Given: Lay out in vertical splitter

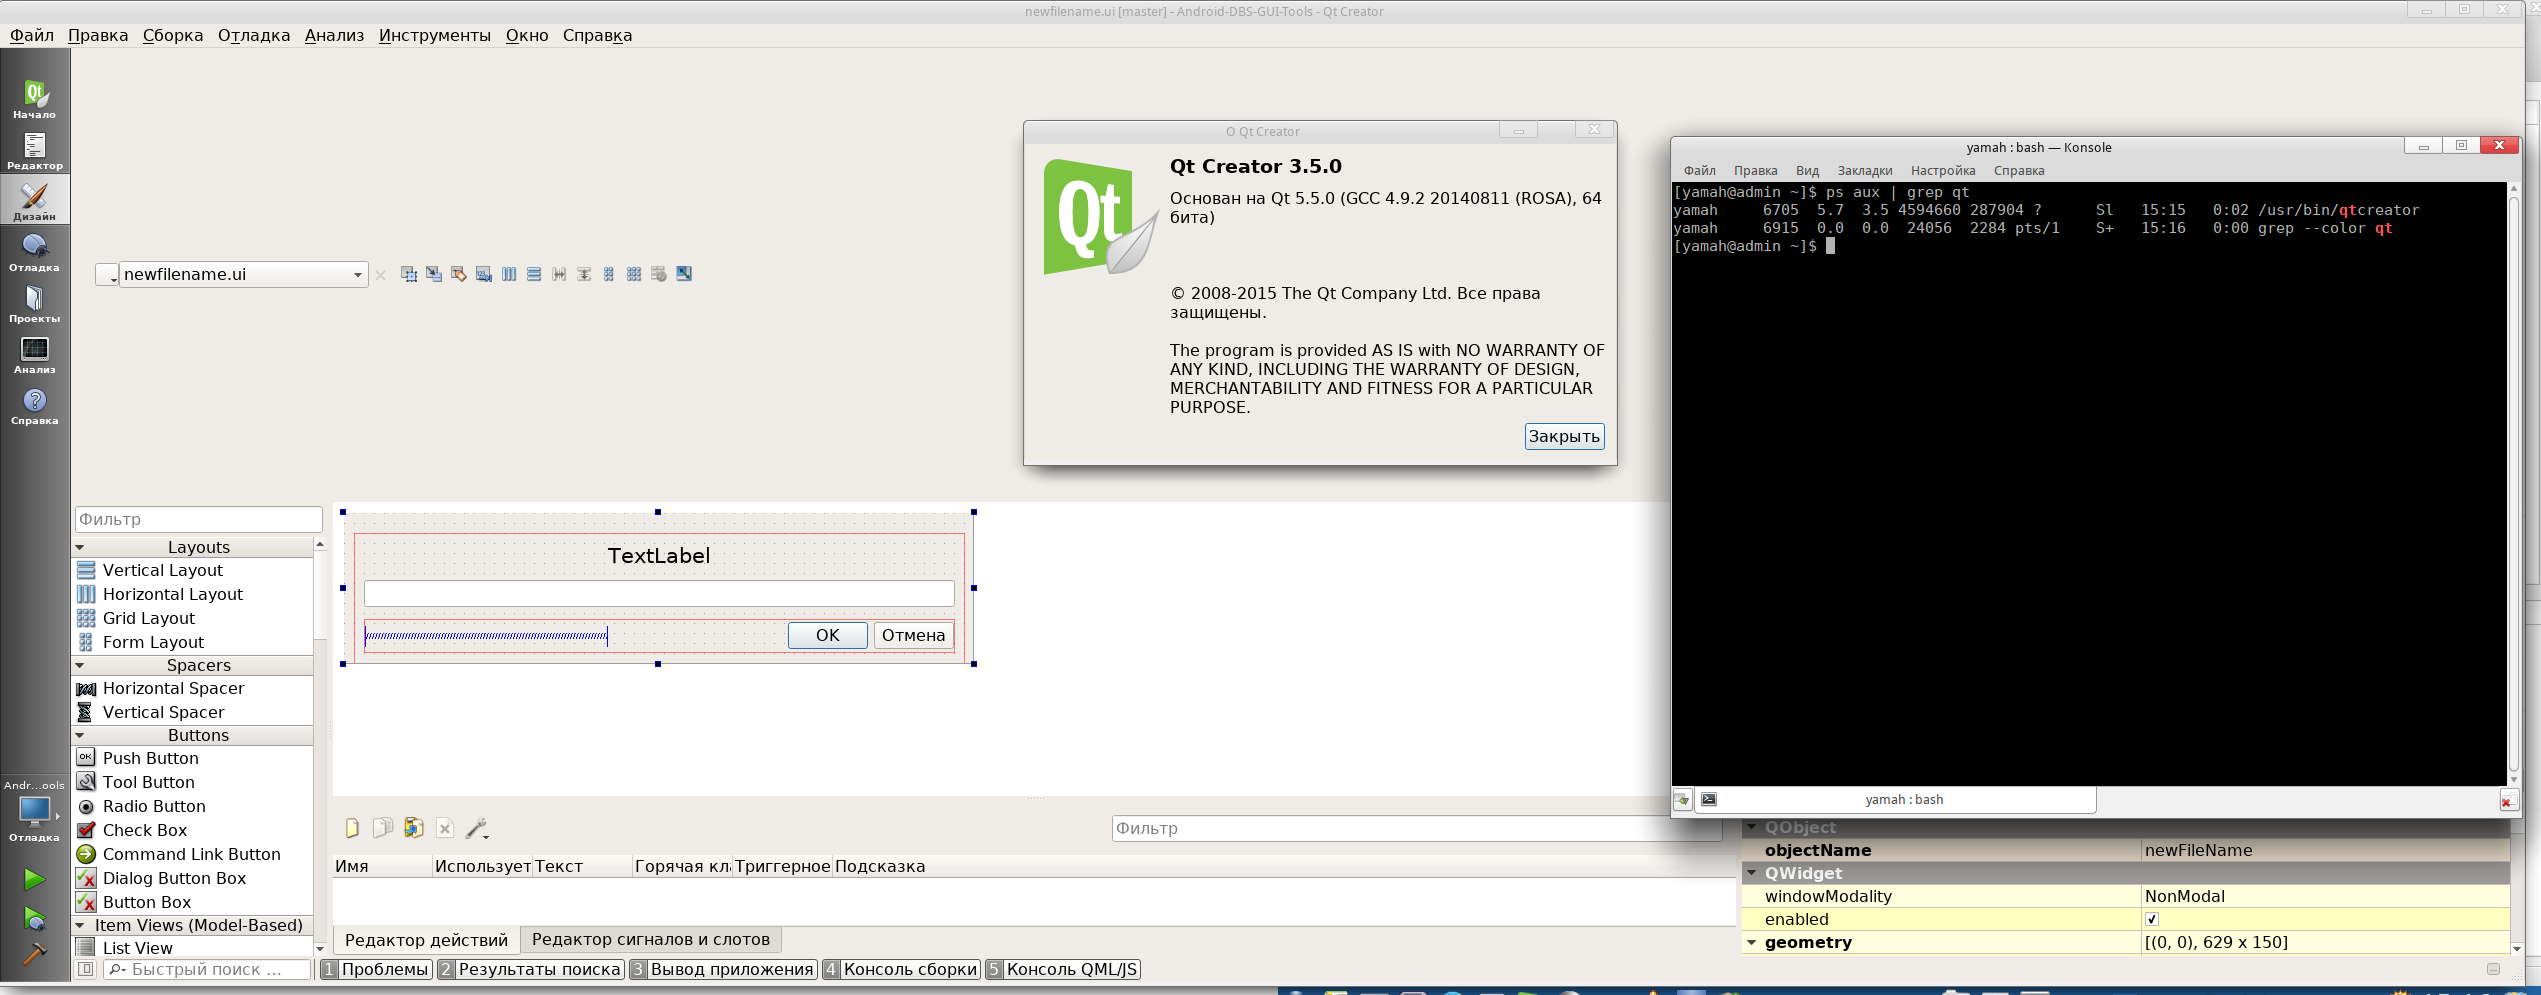Looking at the screenshot, I should [584, 274].
